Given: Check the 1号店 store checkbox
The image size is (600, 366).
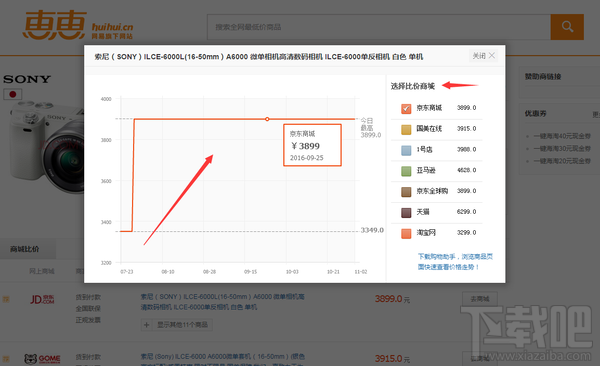Looking at the screenshot, I should pyautogui.click(x=406, y=150).
